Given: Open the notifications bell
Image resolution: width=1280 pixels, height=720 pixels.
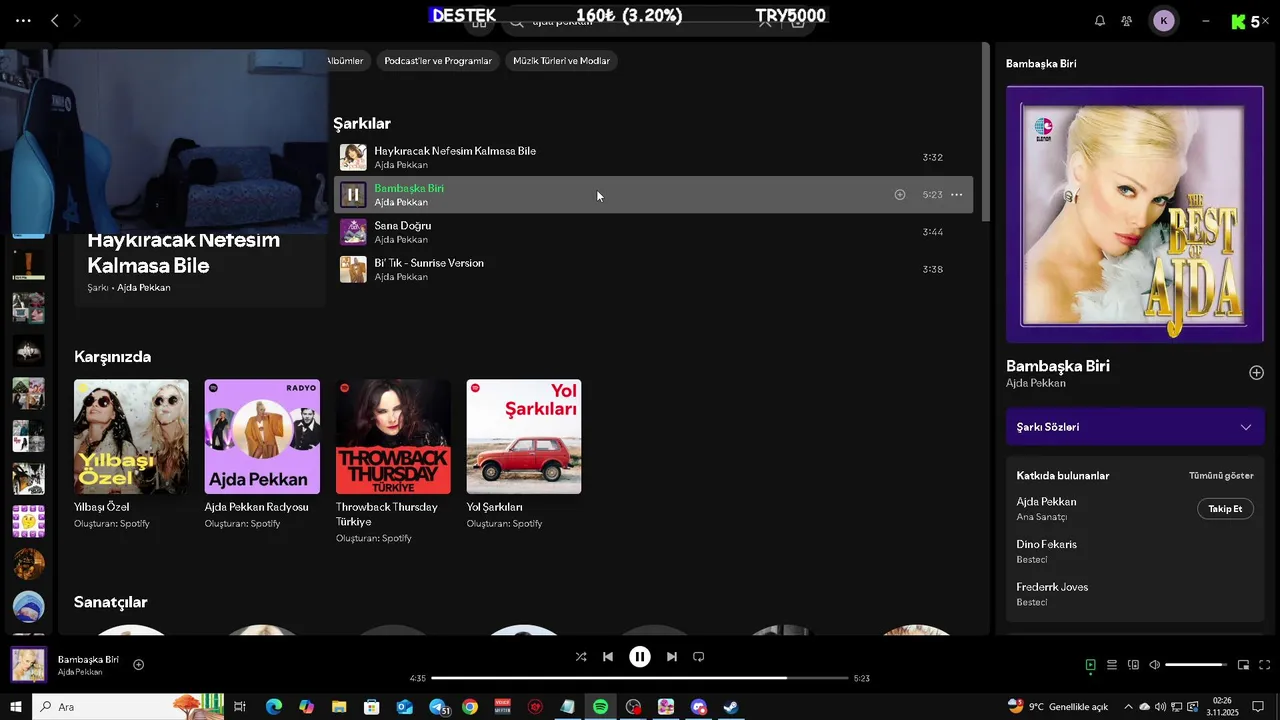Looking at the screenshot, I should point(1100,20).
